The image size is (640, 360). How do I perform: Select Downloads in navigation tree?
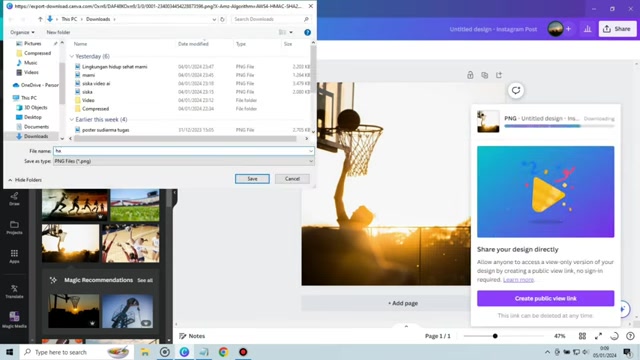(36, 136)
